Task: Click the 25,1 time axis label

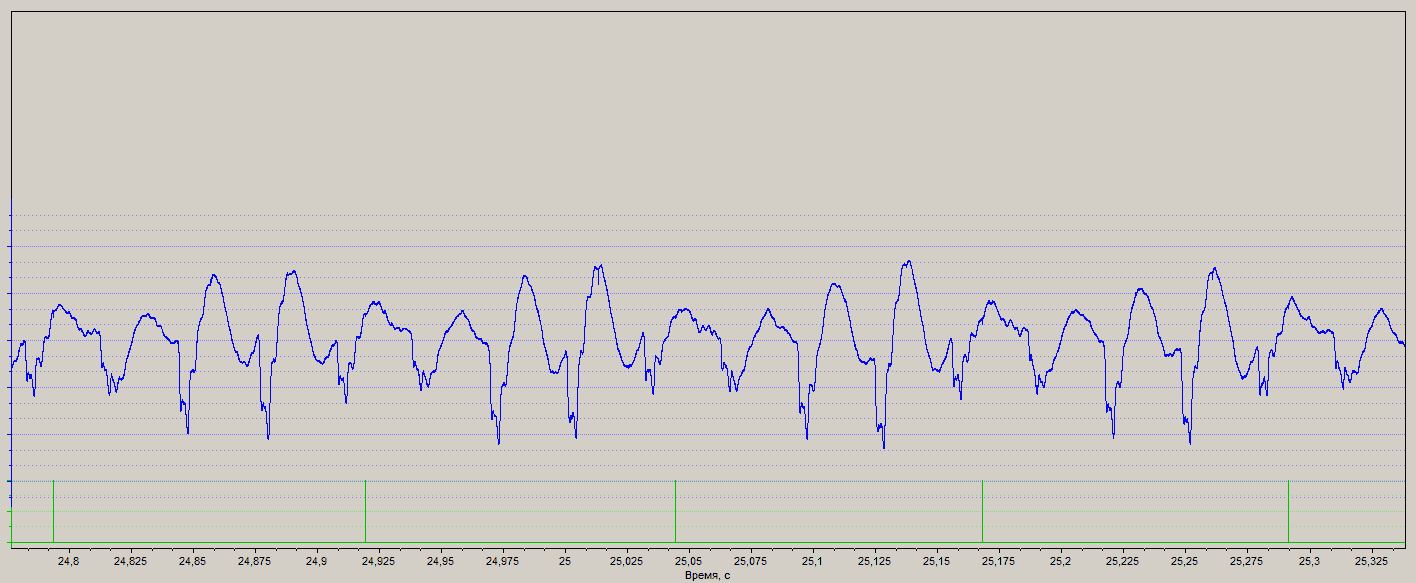Action: coord(813,561)
